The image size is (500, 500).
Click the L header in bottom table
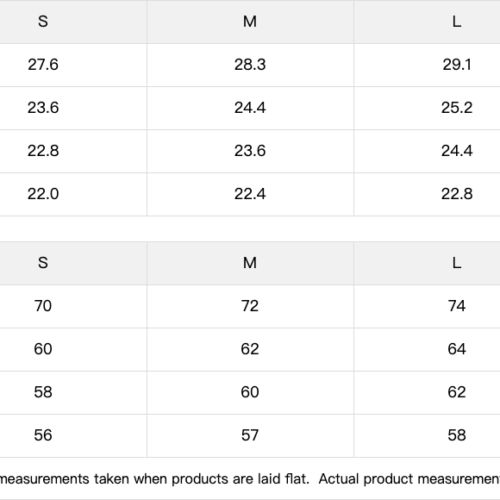(457, 263)
